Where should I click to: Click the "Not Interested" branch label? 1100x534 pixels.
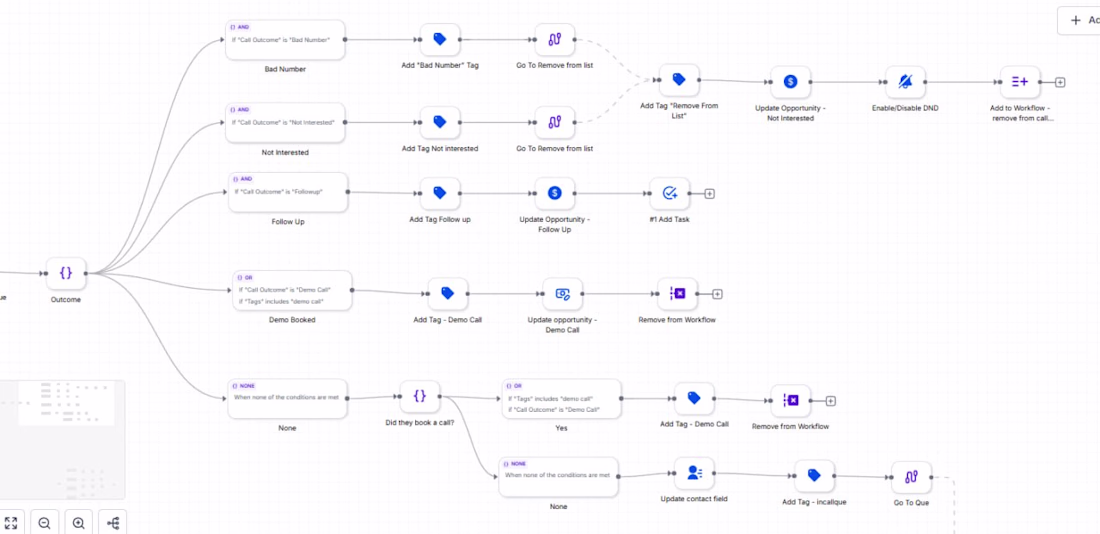pyautogui.click(x=285, y=152)
